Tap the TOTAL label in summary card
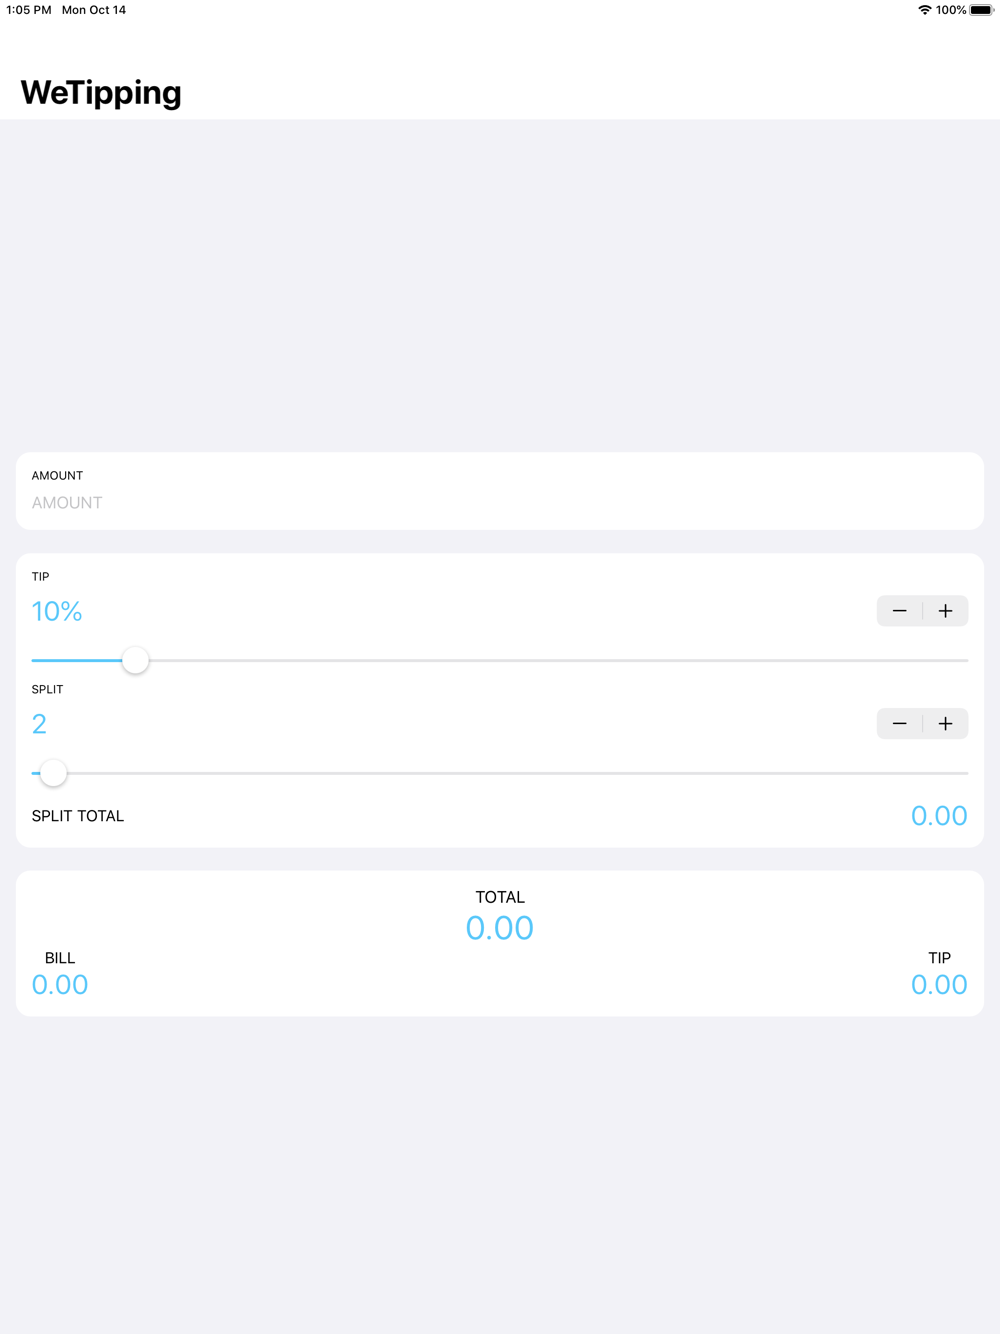The height and width of the screenshot is (1334, 1000). (x=500, y=897)
